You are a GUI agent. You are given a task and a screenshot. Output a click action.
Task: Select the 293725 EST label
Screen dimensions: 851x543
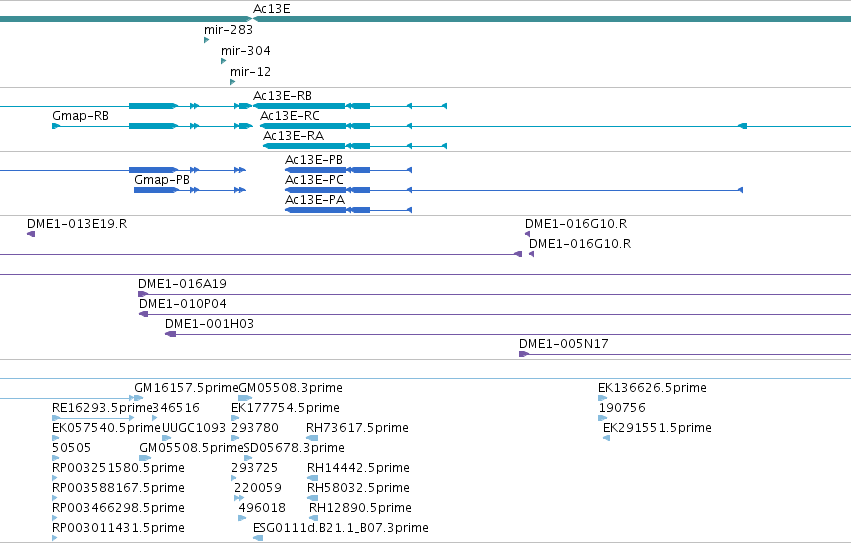click(x=255, y=468)
